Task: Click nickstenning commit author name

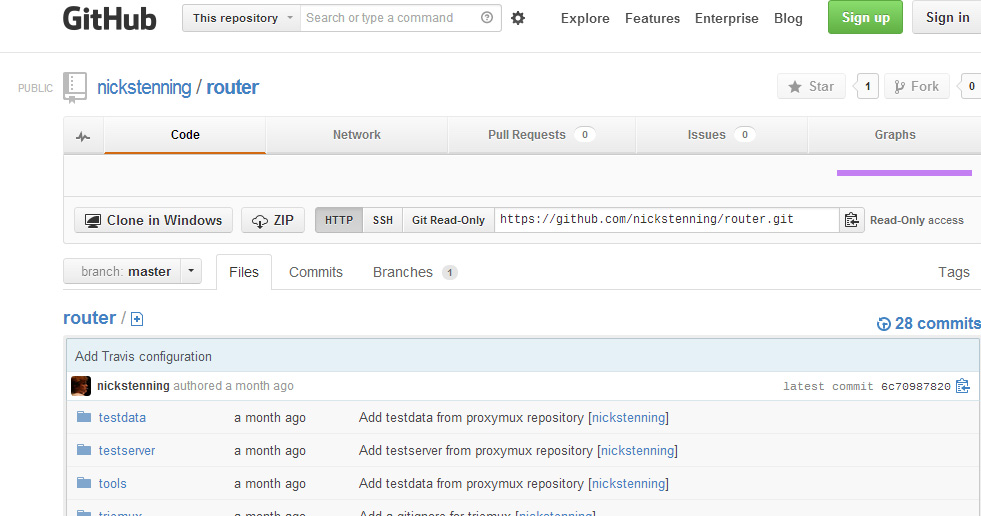Action: pyautogui.click(x=133, y=386)
